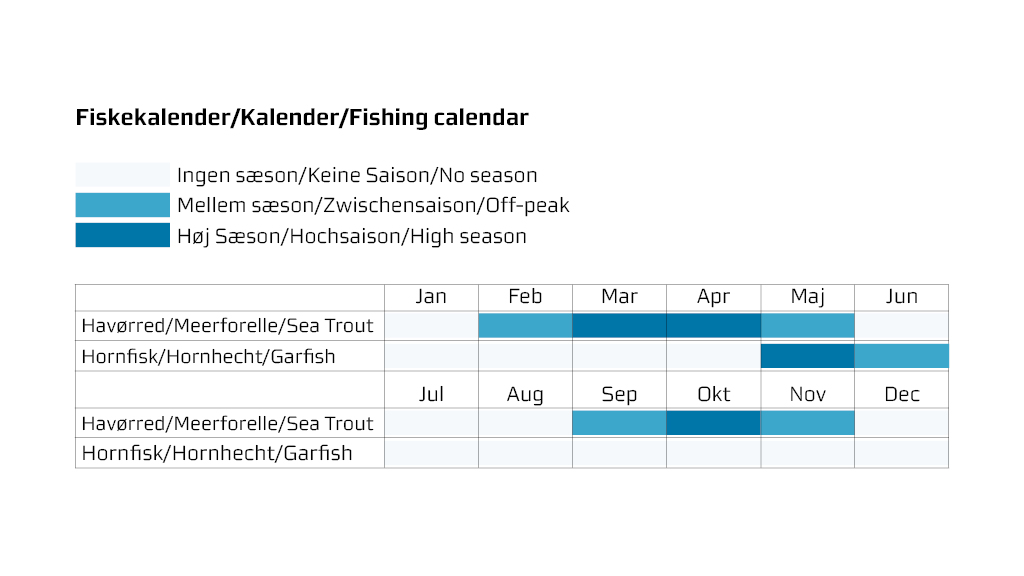The width and height of the screenshot is (1024, 576).
Task: Click the Garfish Jun off-peak cell
Action: pyautogui.click(x=902, y=356)
